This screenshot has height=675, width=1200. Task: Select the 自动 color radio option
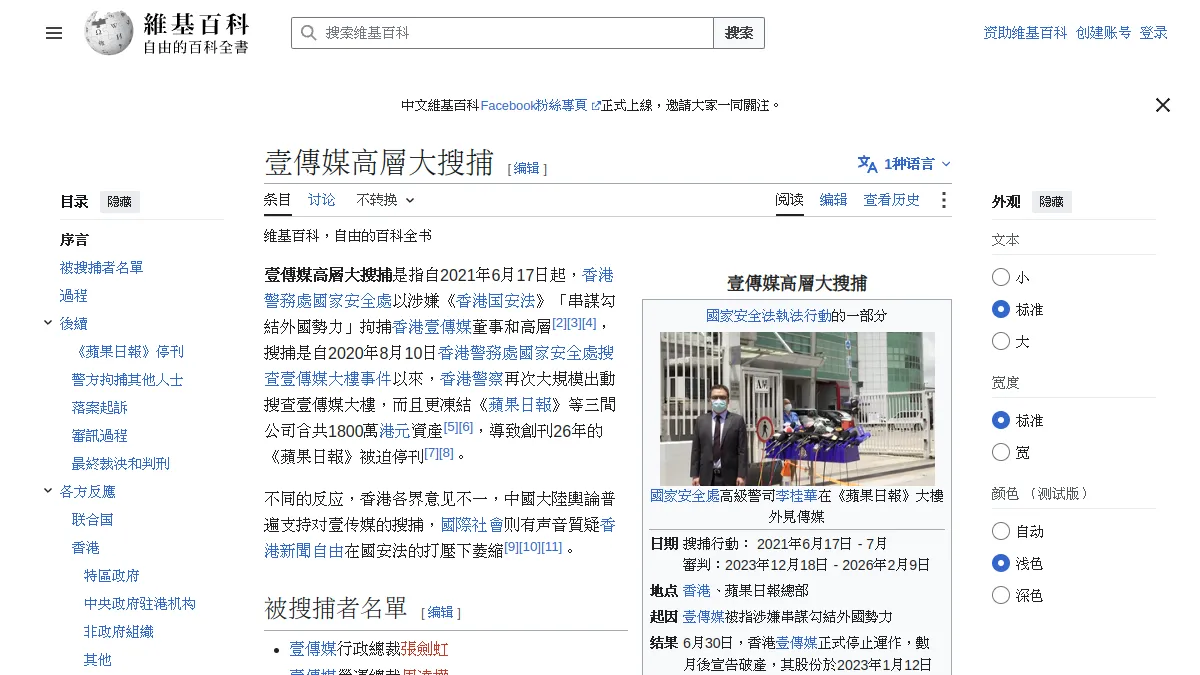coord(1001,531)
